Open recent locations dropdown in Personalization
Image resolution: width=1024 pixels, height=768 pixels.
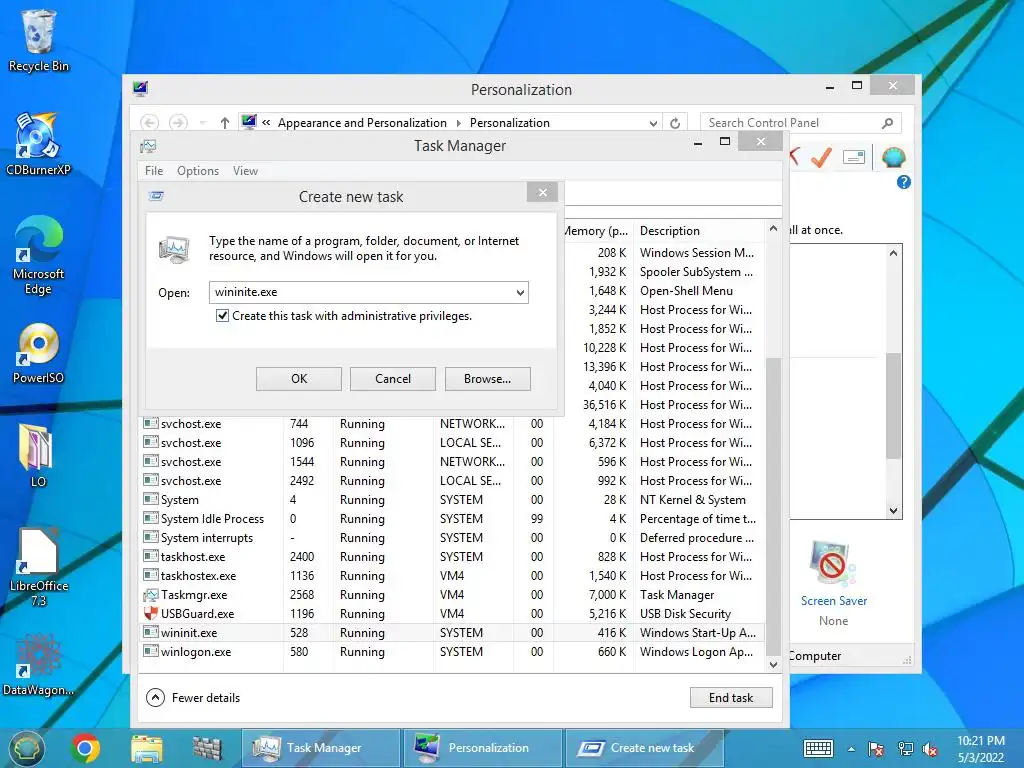pyautogui.click(x=203, y=123)
